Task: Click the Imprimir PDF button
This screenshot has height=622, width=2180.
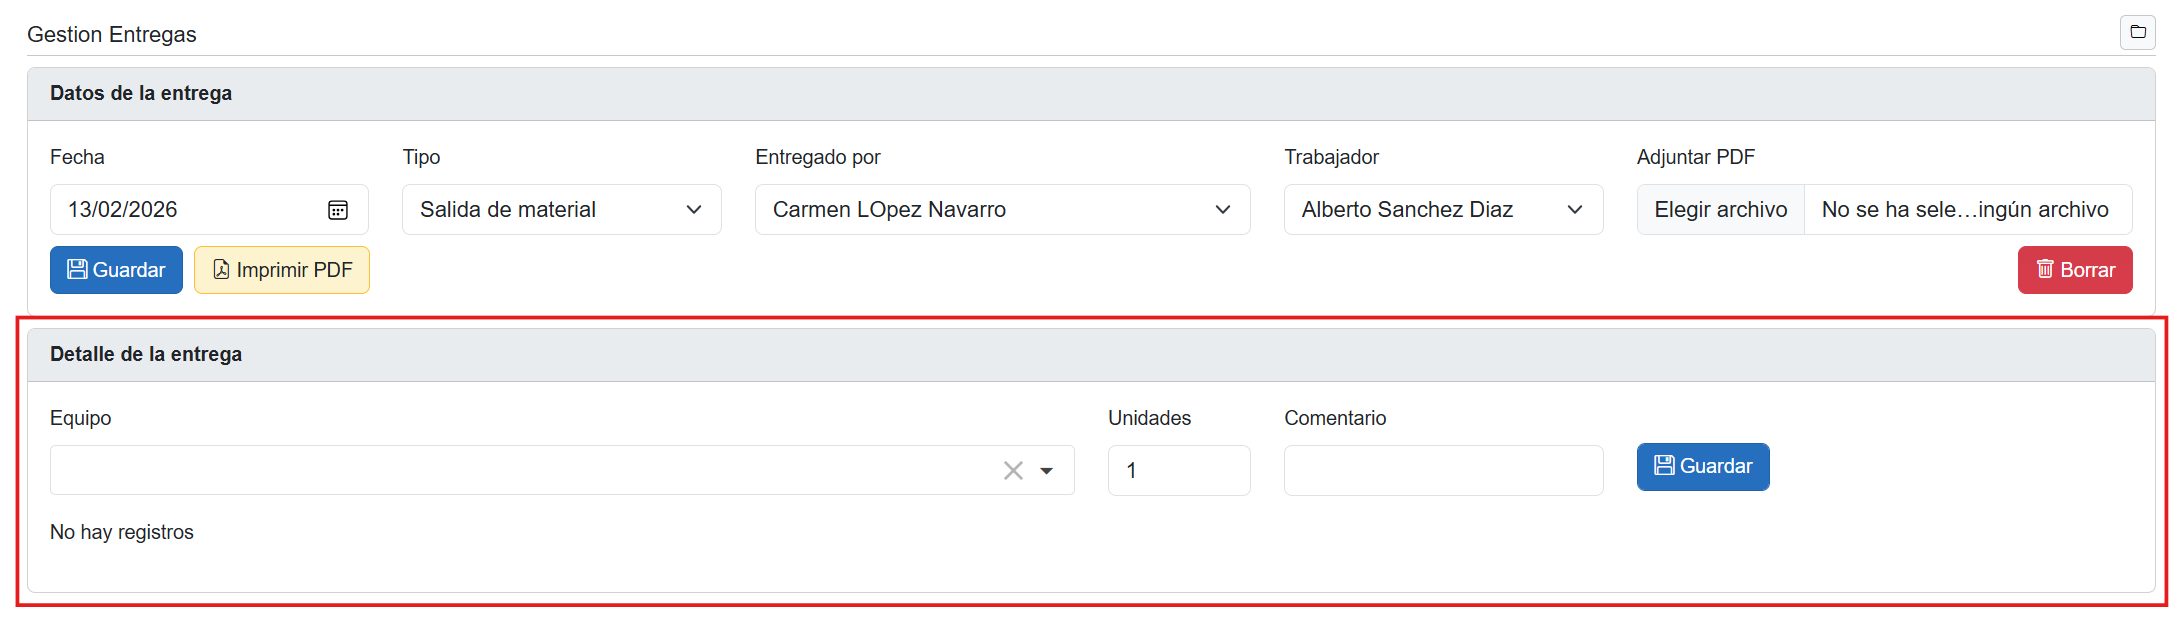Action: (x=282, y=270)
